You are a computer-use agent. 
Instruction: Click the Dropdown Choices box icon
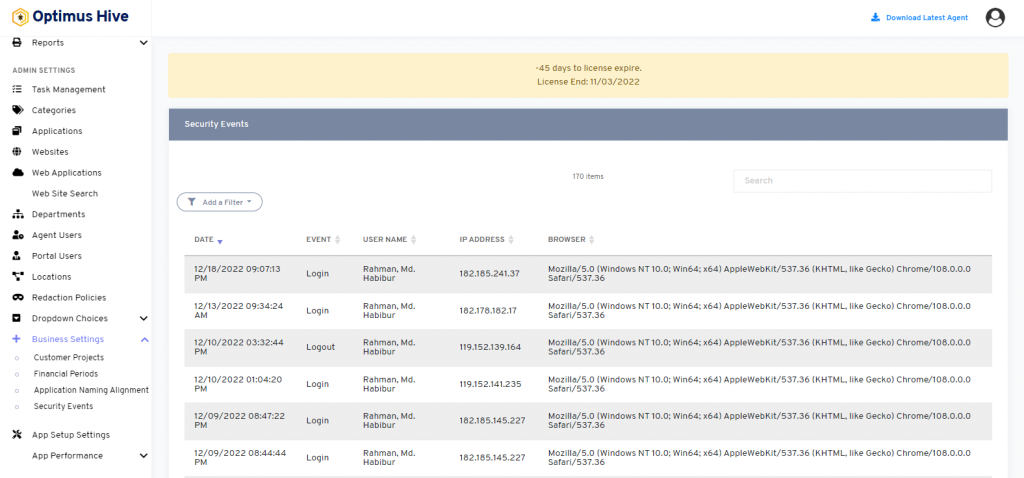[18, 319]
